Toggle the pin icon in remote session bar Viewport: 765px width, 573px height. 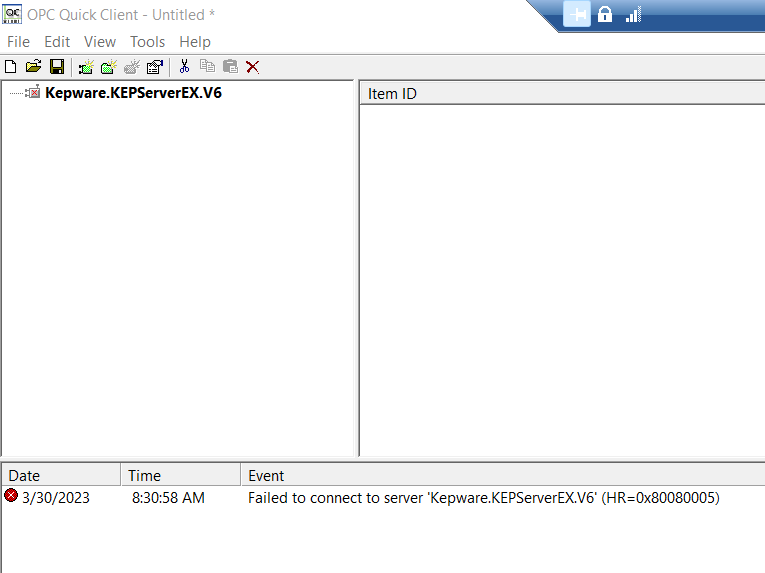pos(577,14)
